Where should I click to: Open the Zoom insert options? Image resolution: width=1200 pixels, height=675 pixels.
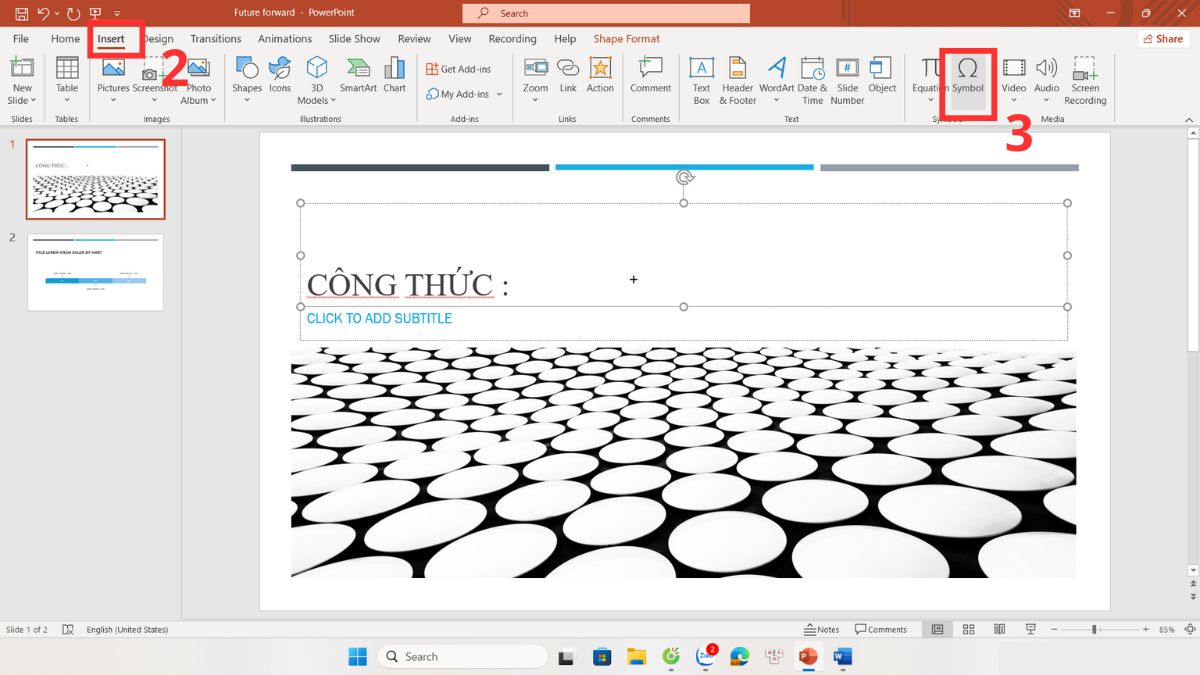[536, 80]
